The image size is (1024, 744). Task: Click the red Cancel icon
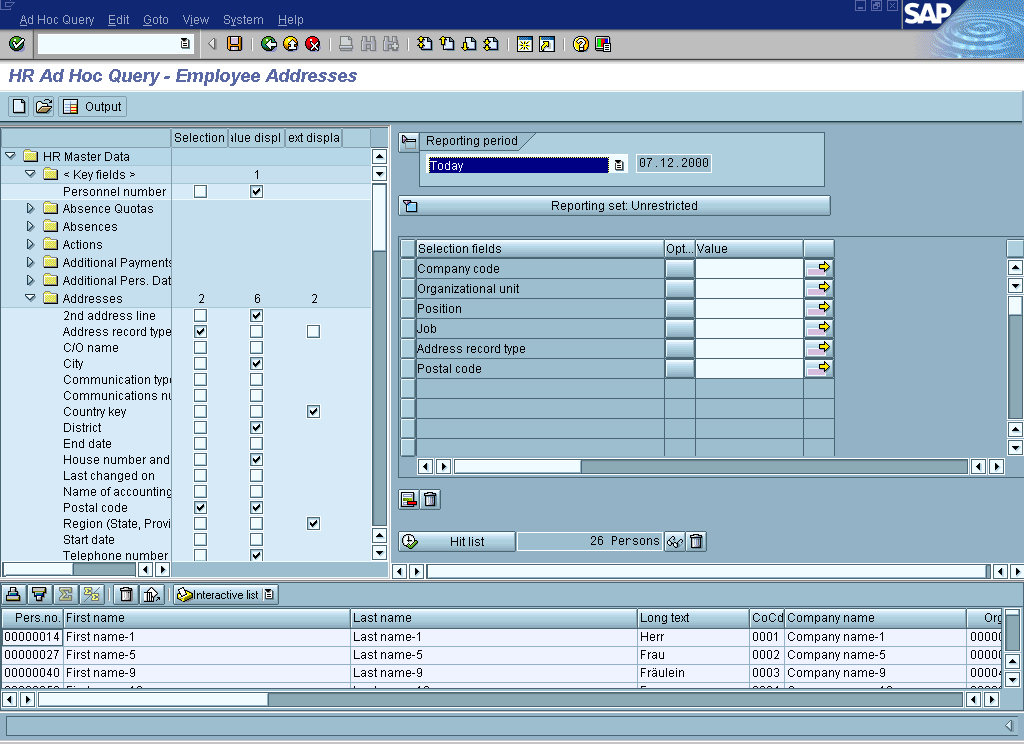coord(313,44)
